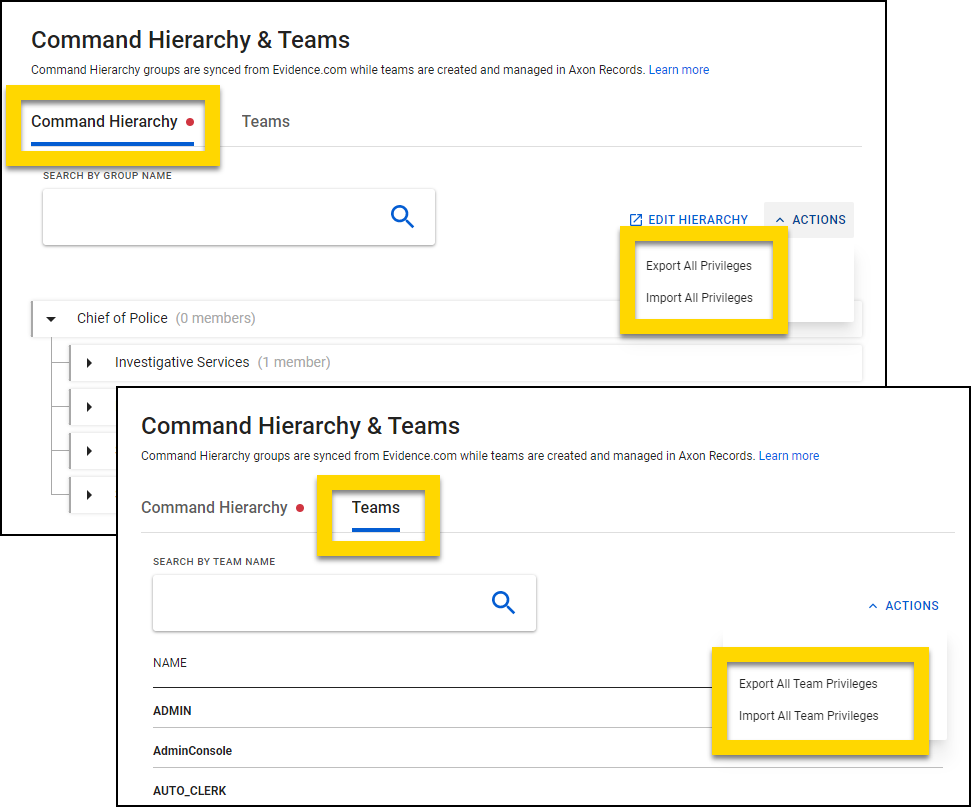
Task: Collapse the Actions menu chevron in Command Hierarchy view
Action: (x=779, y=219)
